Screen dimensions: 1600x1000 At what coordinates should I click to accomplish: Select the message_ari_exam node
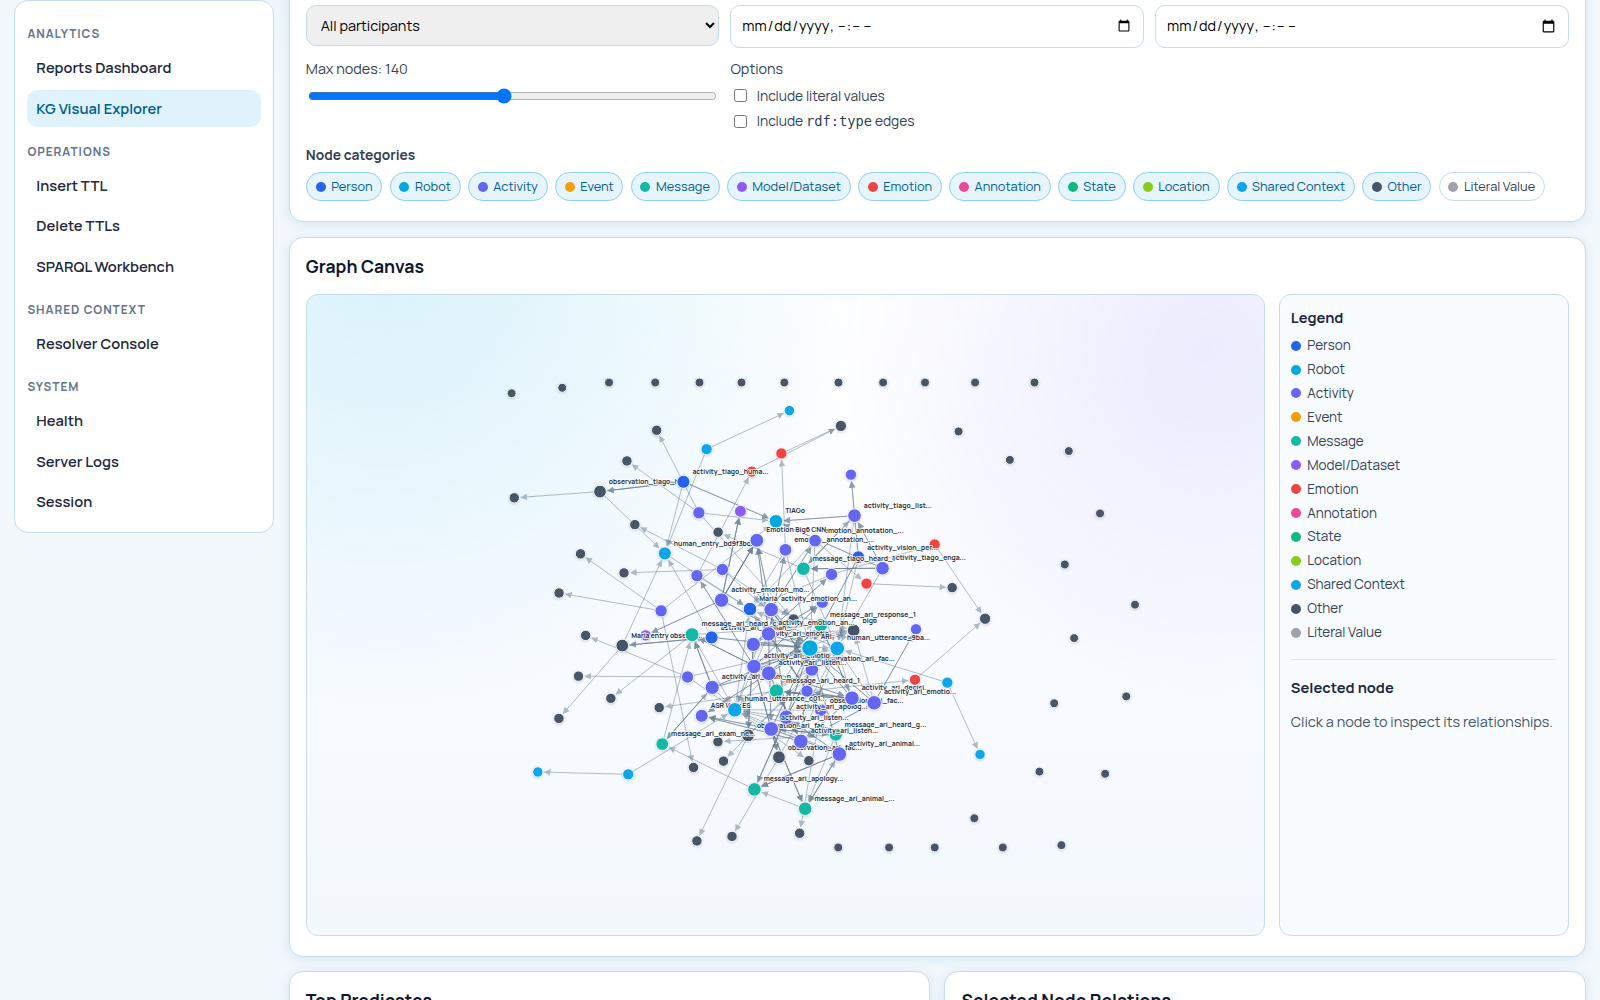(662, 744)
